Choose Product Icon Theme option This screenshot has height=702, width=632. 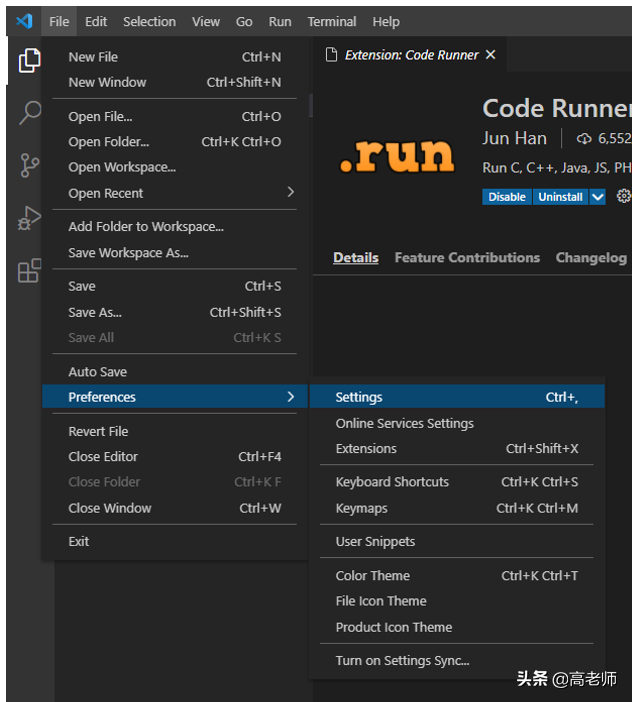457,627
